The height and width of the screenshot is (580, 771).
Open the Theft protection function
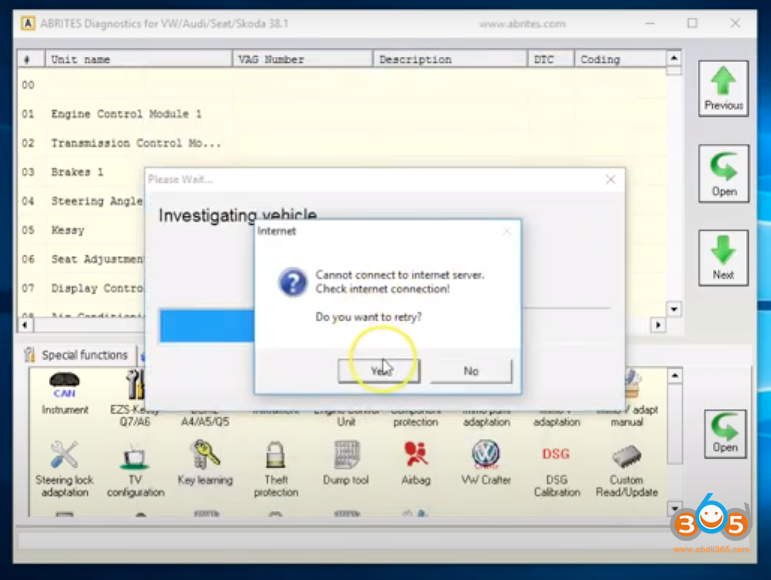(x=276, y=469)
